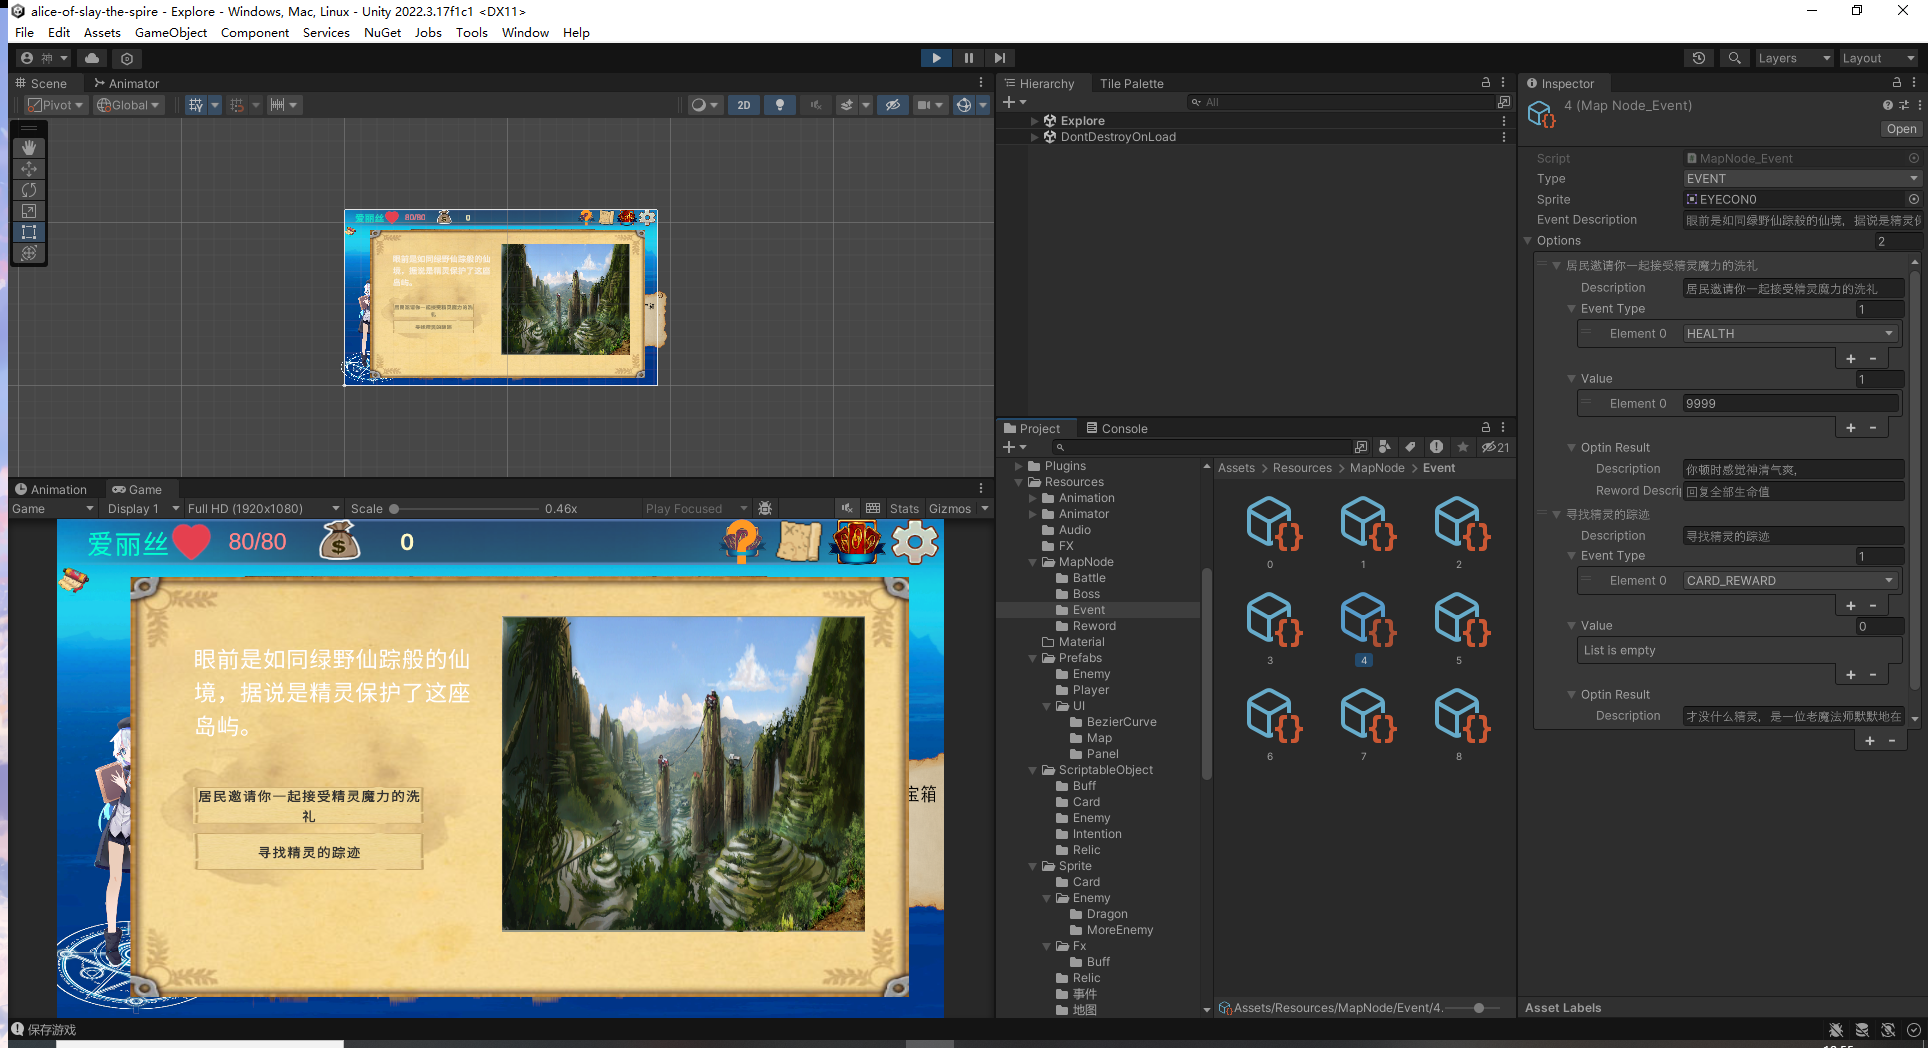Click the Play button to toggle play mode
1928x1048 pixels.
[x=936, y=58]
